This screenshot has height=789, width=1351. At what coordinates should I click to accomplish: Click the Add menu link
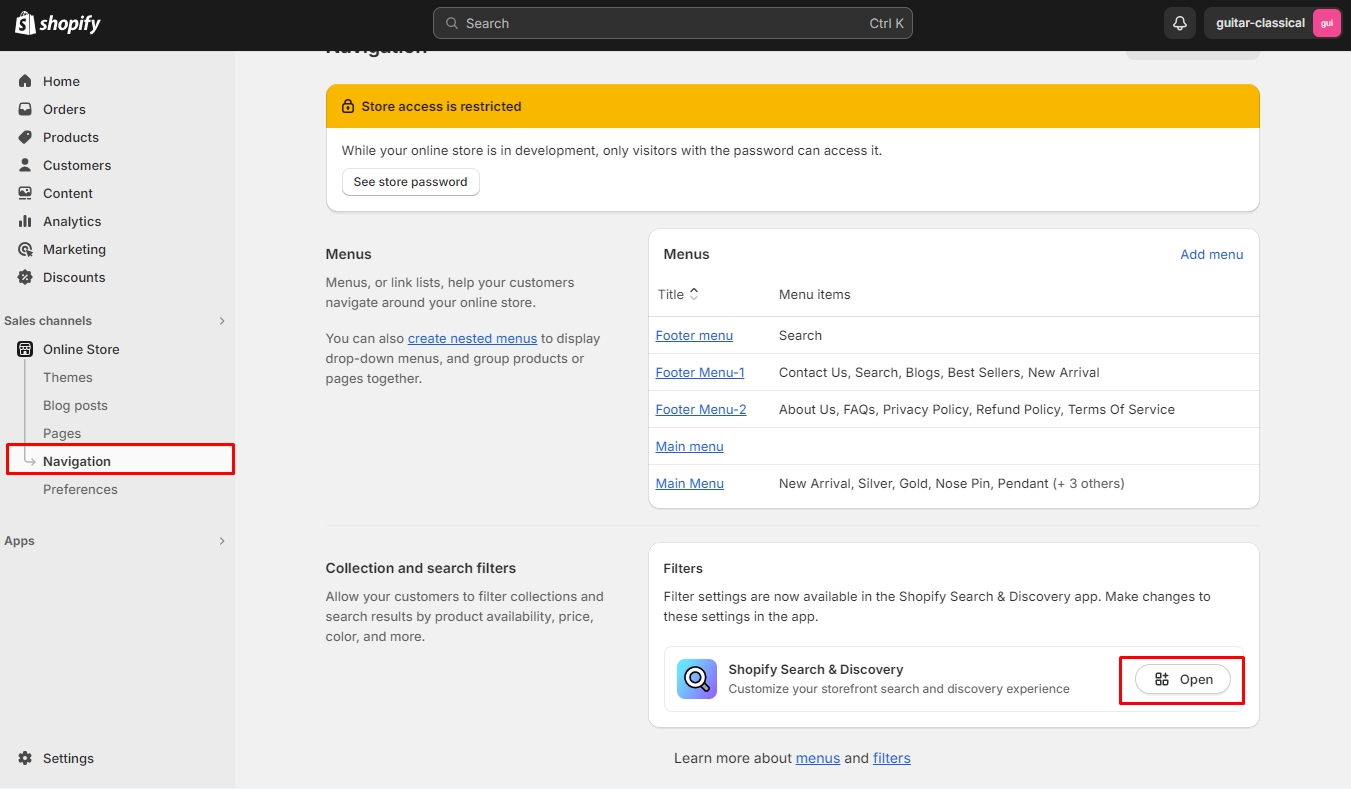[x=1211, y=254]
